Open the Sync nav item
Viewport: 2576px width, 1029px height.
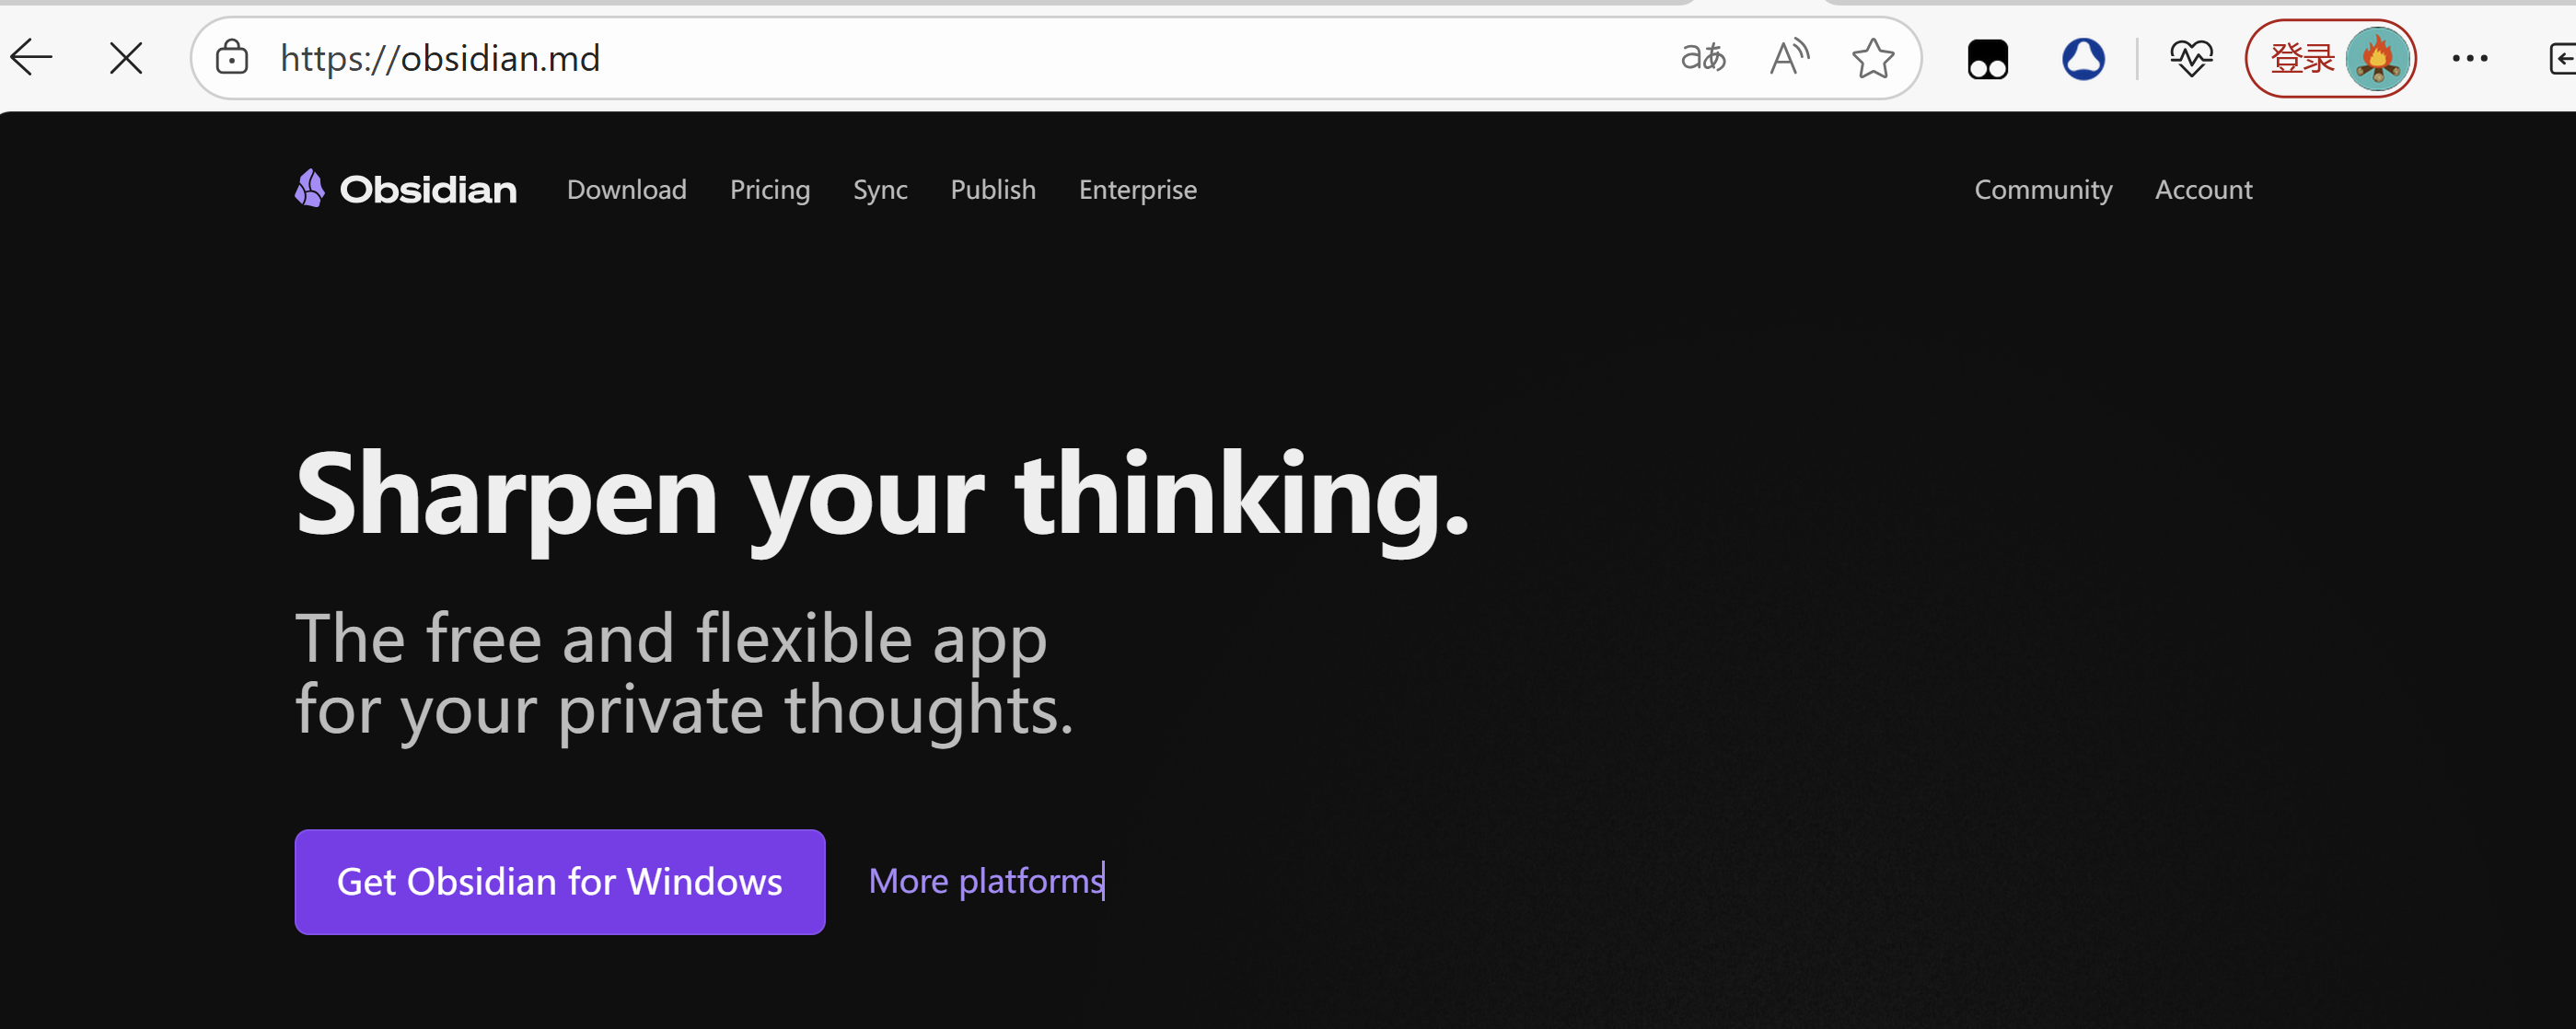(x=880, y=190)
